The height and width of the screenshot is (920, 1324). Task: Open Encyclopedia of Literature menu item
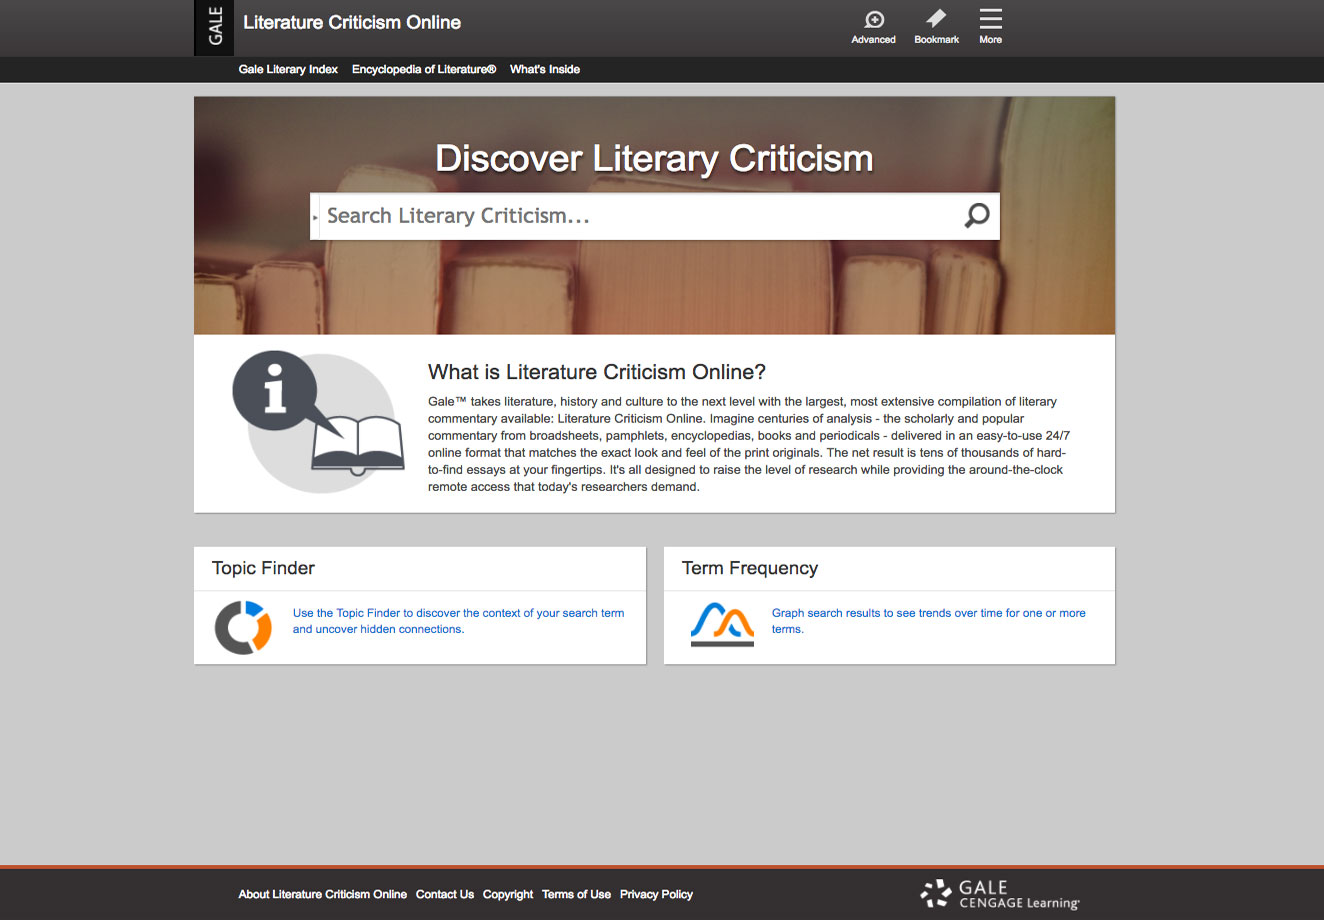point(424,69)
